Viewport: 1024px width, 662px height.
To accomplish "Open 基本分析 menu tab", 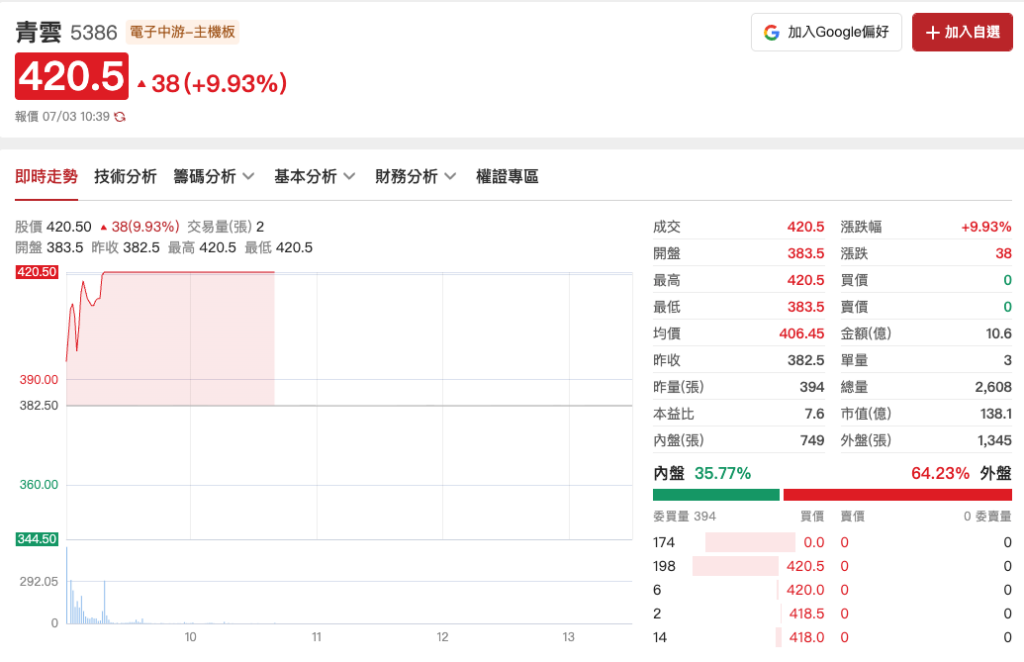I will click(315, 176).
